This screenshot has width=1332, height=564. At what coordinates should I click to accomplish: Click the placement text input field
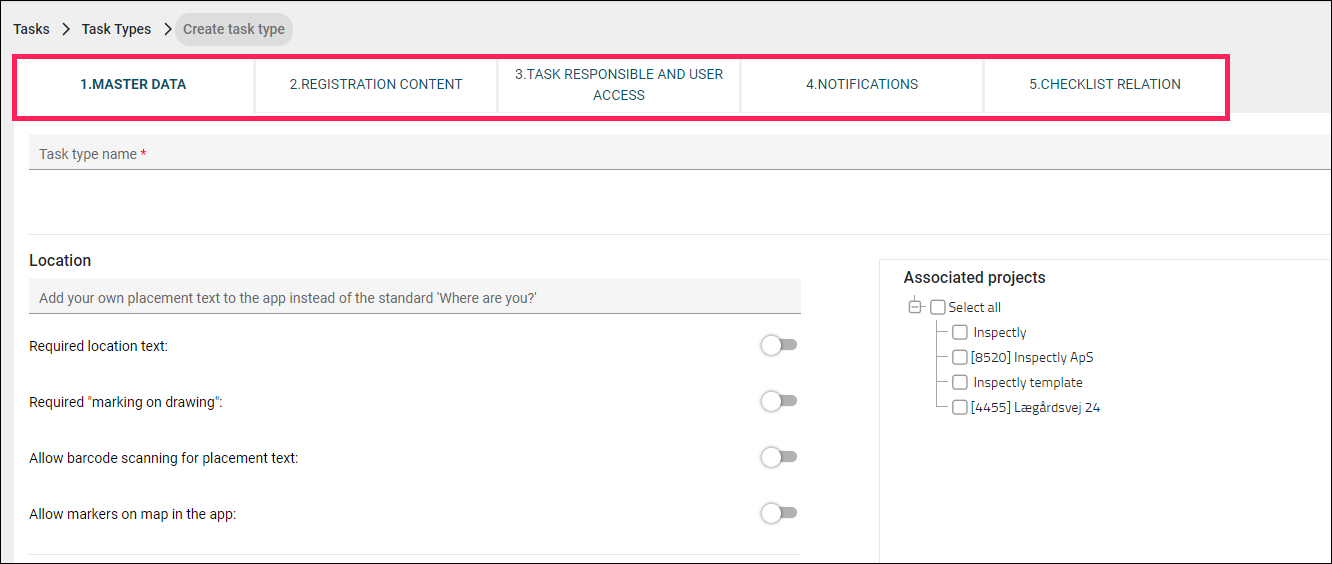click(415, 297)
